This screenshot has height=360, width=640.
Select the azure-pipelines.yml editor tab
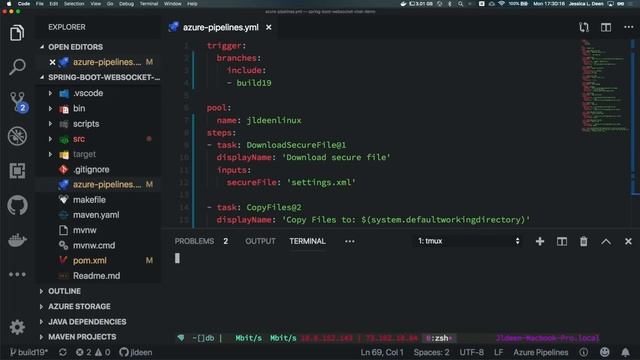point(220,27)
